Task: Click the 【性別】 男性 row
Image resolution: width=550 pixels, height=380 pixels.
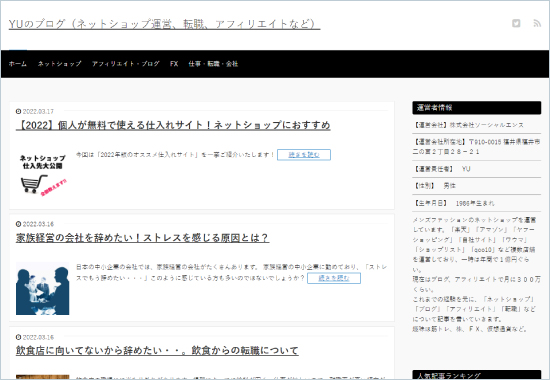Action: pyautogui.click(x=477, y=186)
